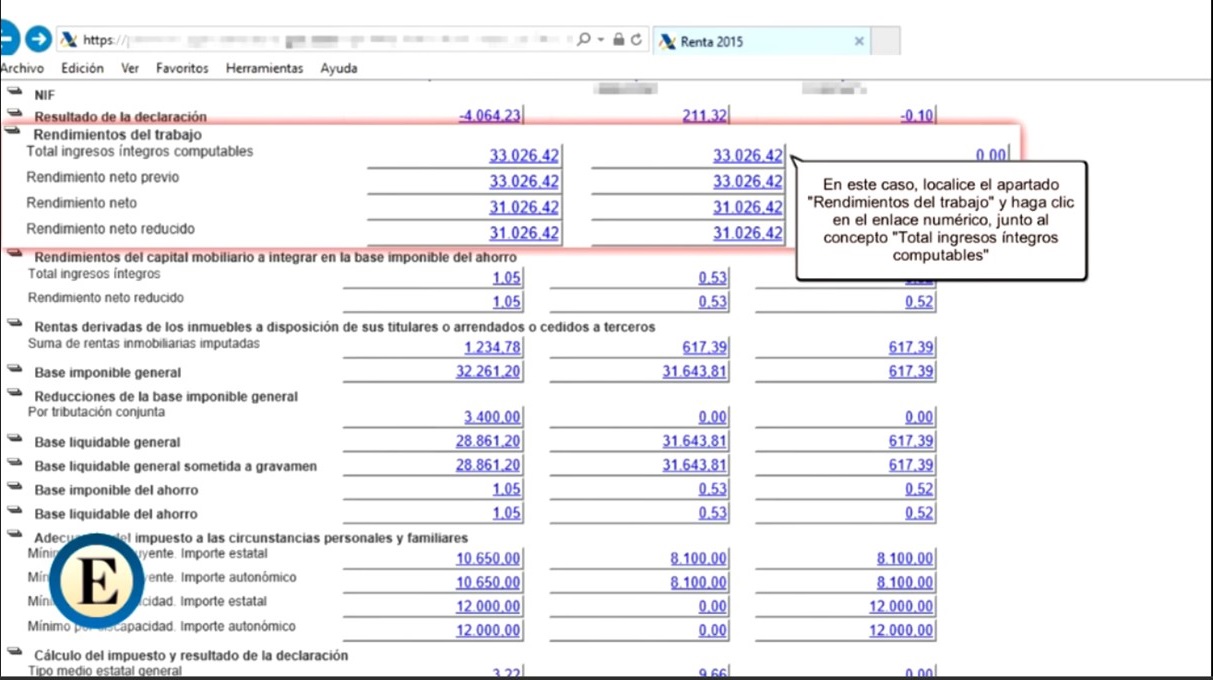Click second-column 33.026,42 in Total ingresos íntegros computables

tap(748, 155)
